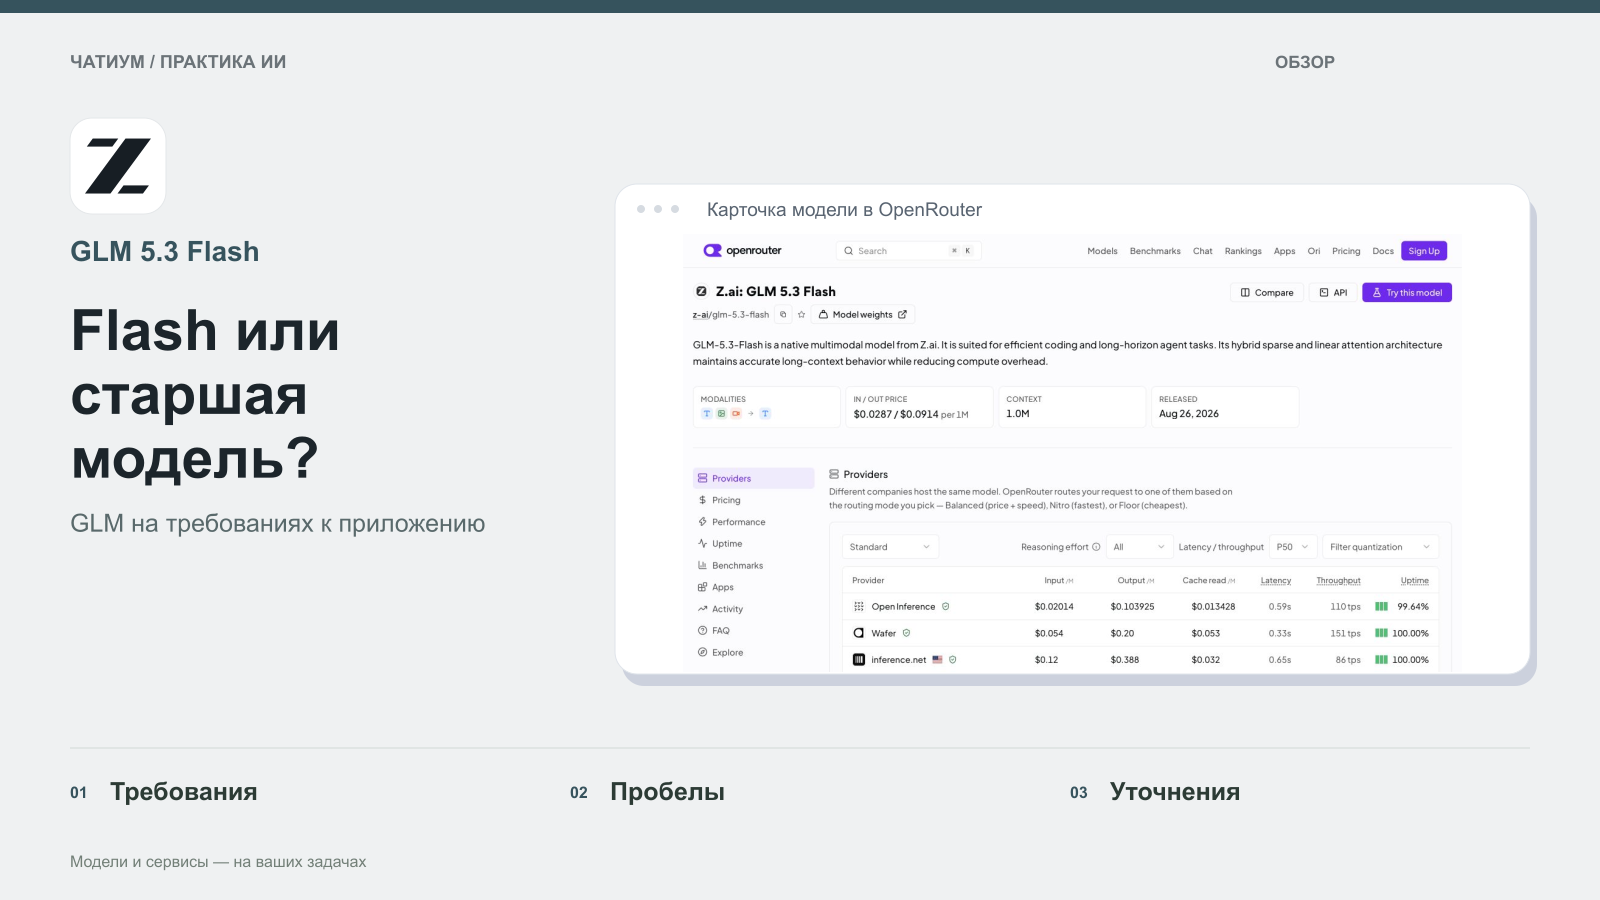Screen dimensions: 1600x900
Task: Open the Standard routing dropdown
Action: [890, 547]
